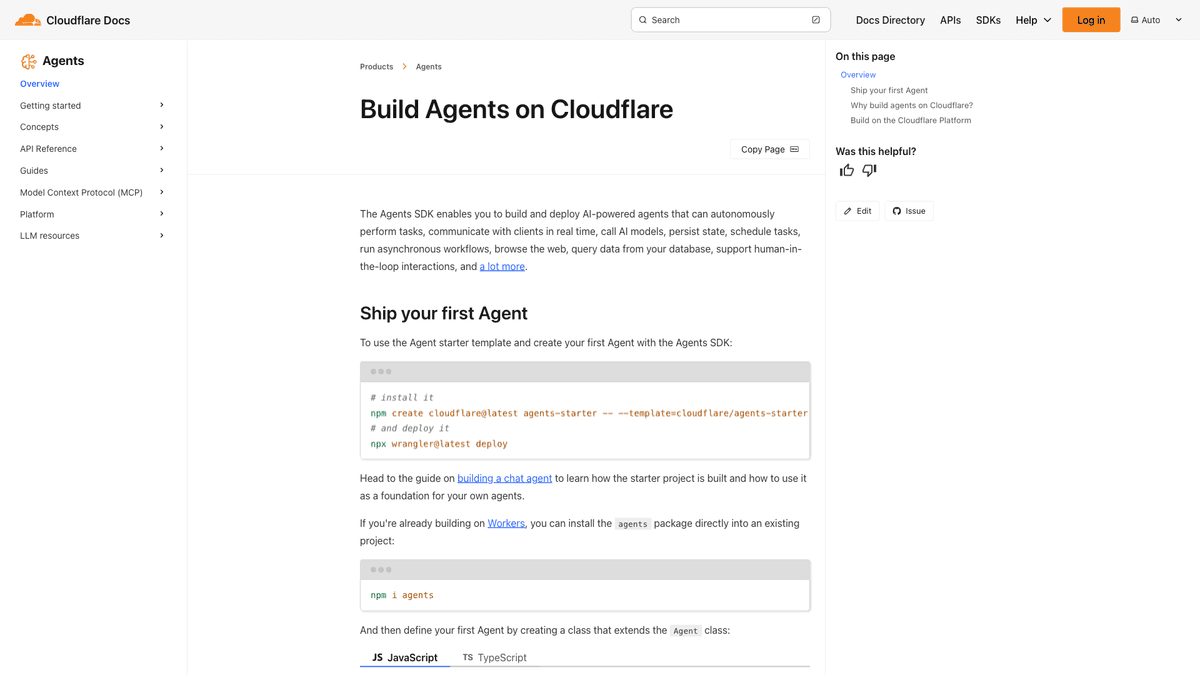Click the Agents heading in the sidebar
Image resolution: width=1200 pixels, height=675 pixels.
point(63,61)
